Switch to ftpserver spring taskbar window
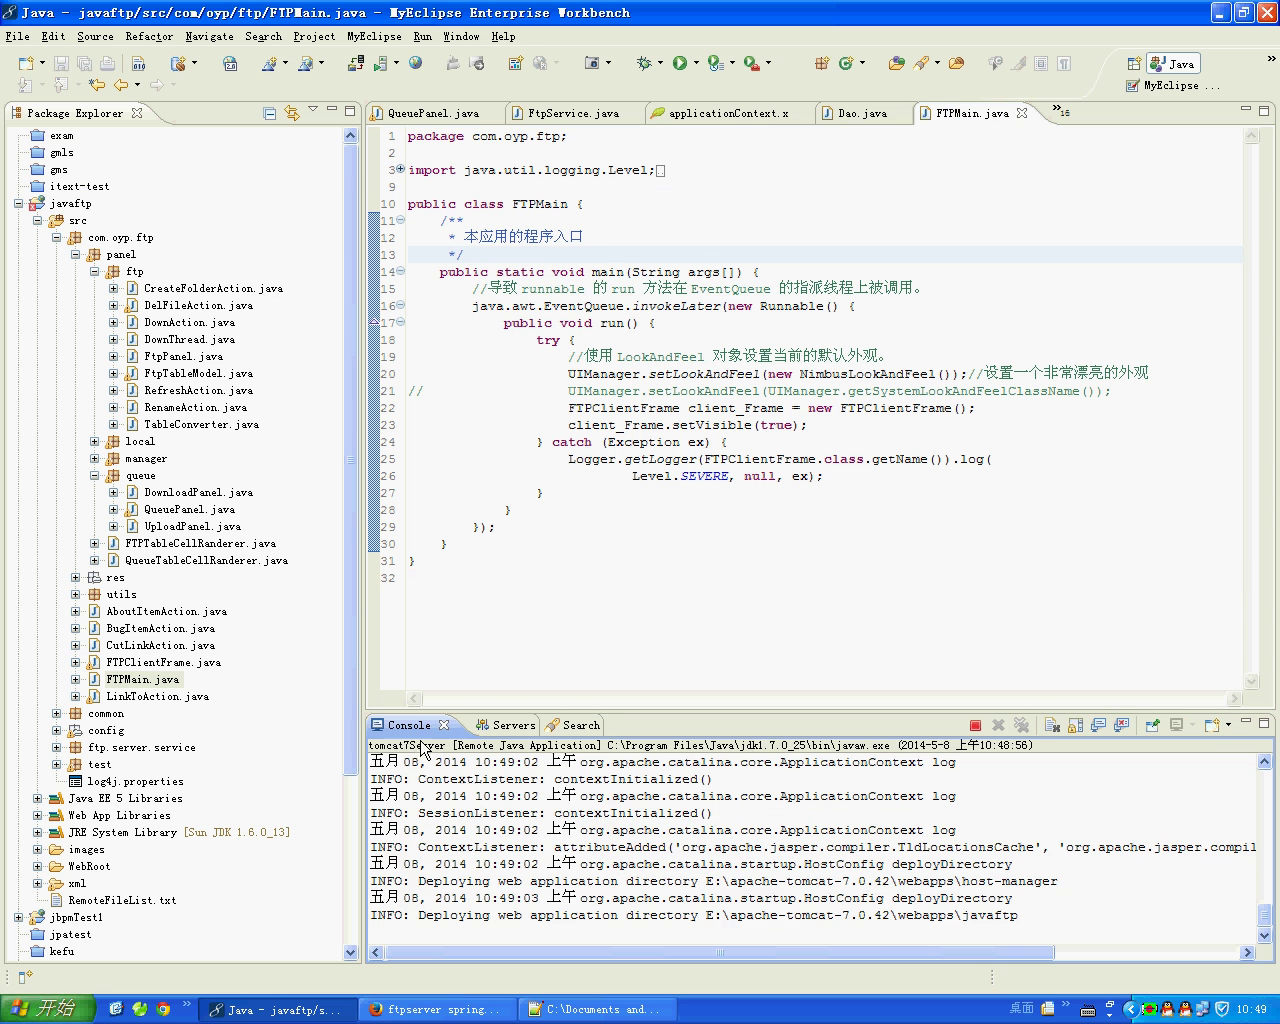 click(436, 1009)
